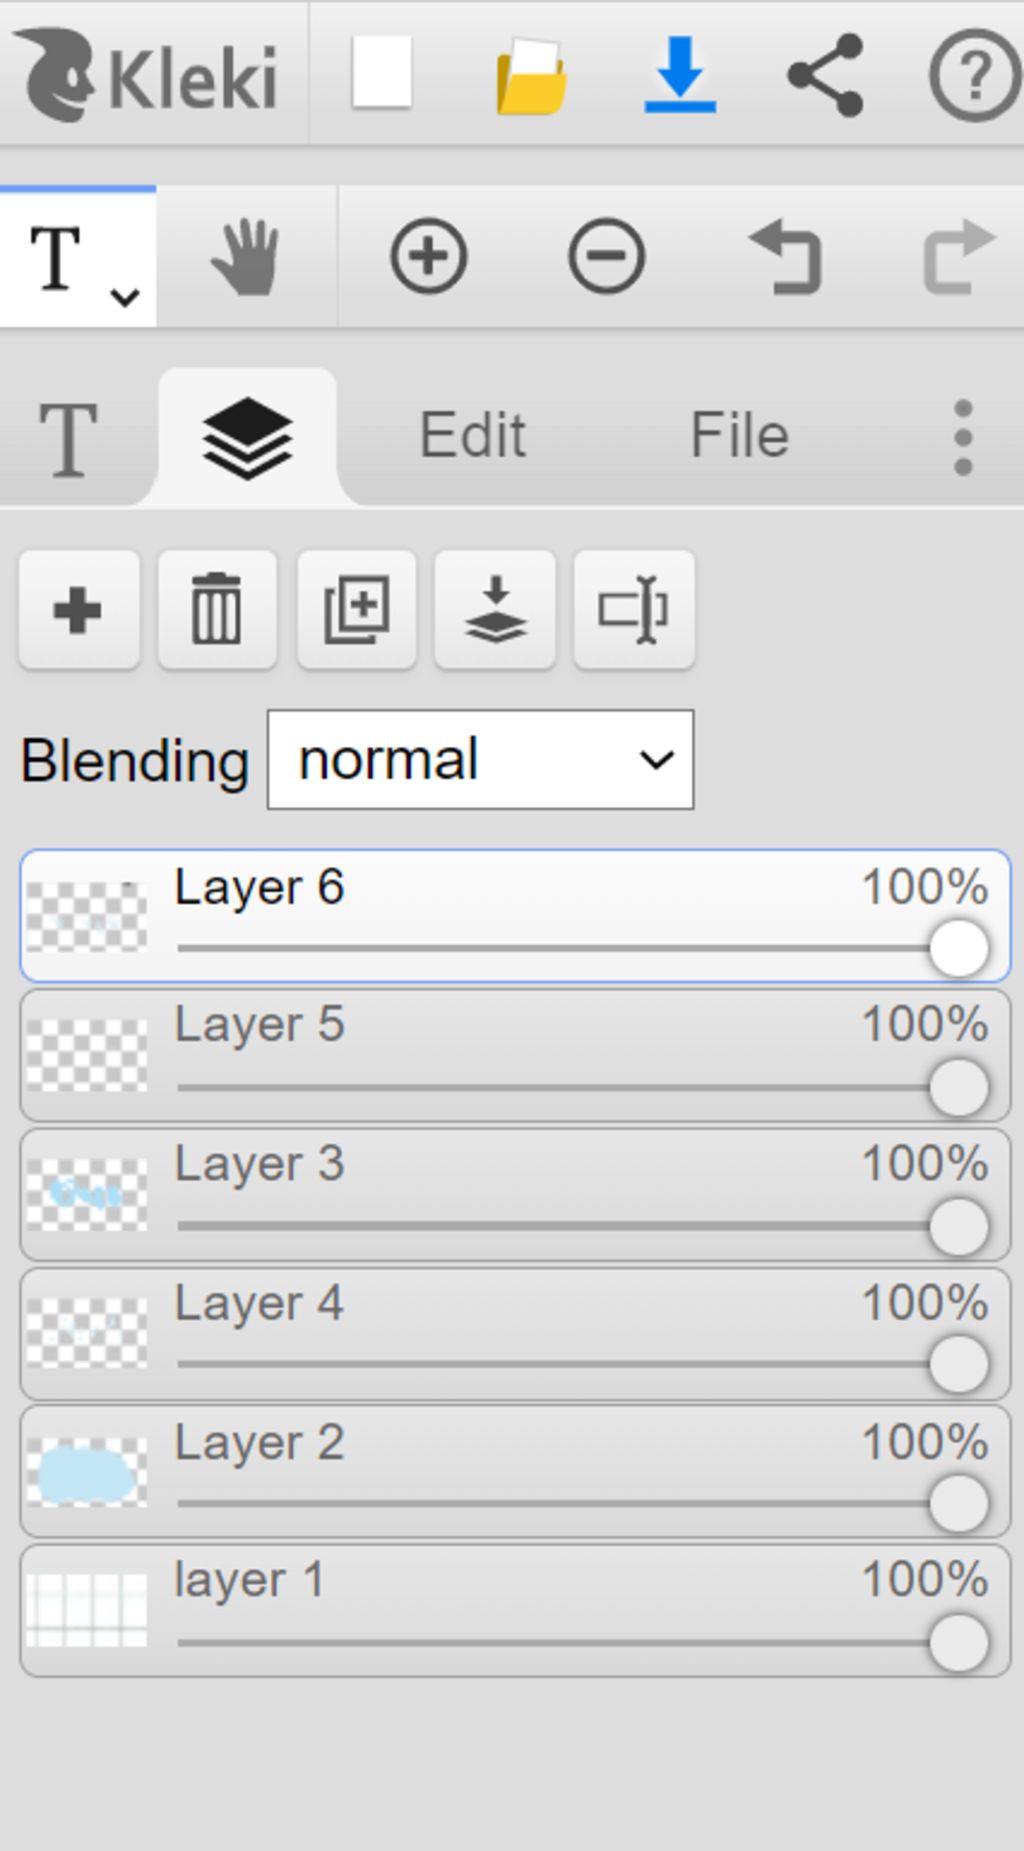Click the share icon
The width and height of the screenshot is (1024, 1851).
(x=825, y=75)
